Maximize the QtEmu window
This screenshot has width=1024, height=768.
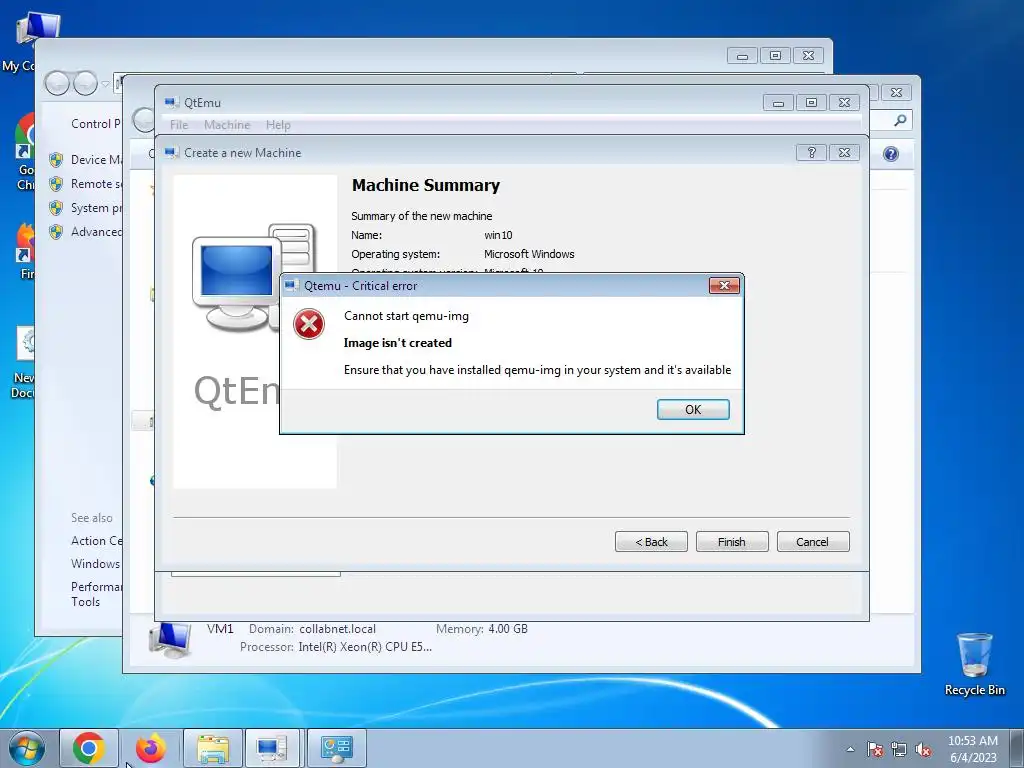click(811, 103)
